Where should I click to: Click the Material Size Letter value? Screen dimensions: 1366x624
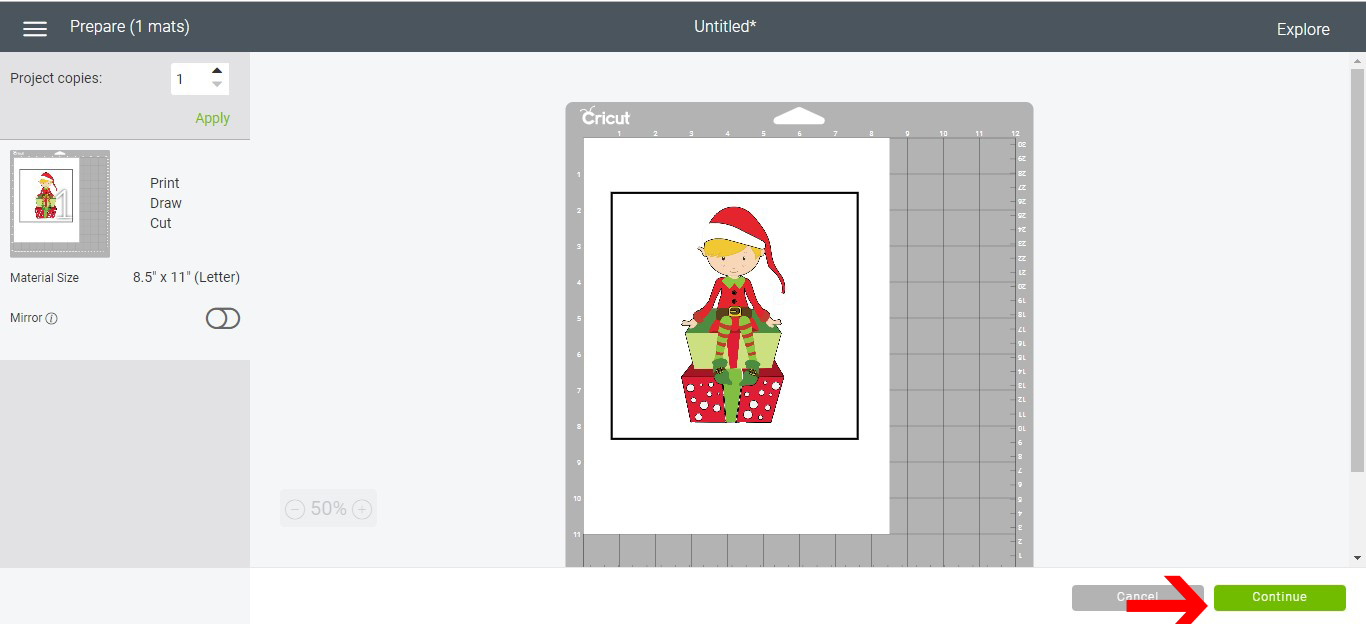point(186,278)
